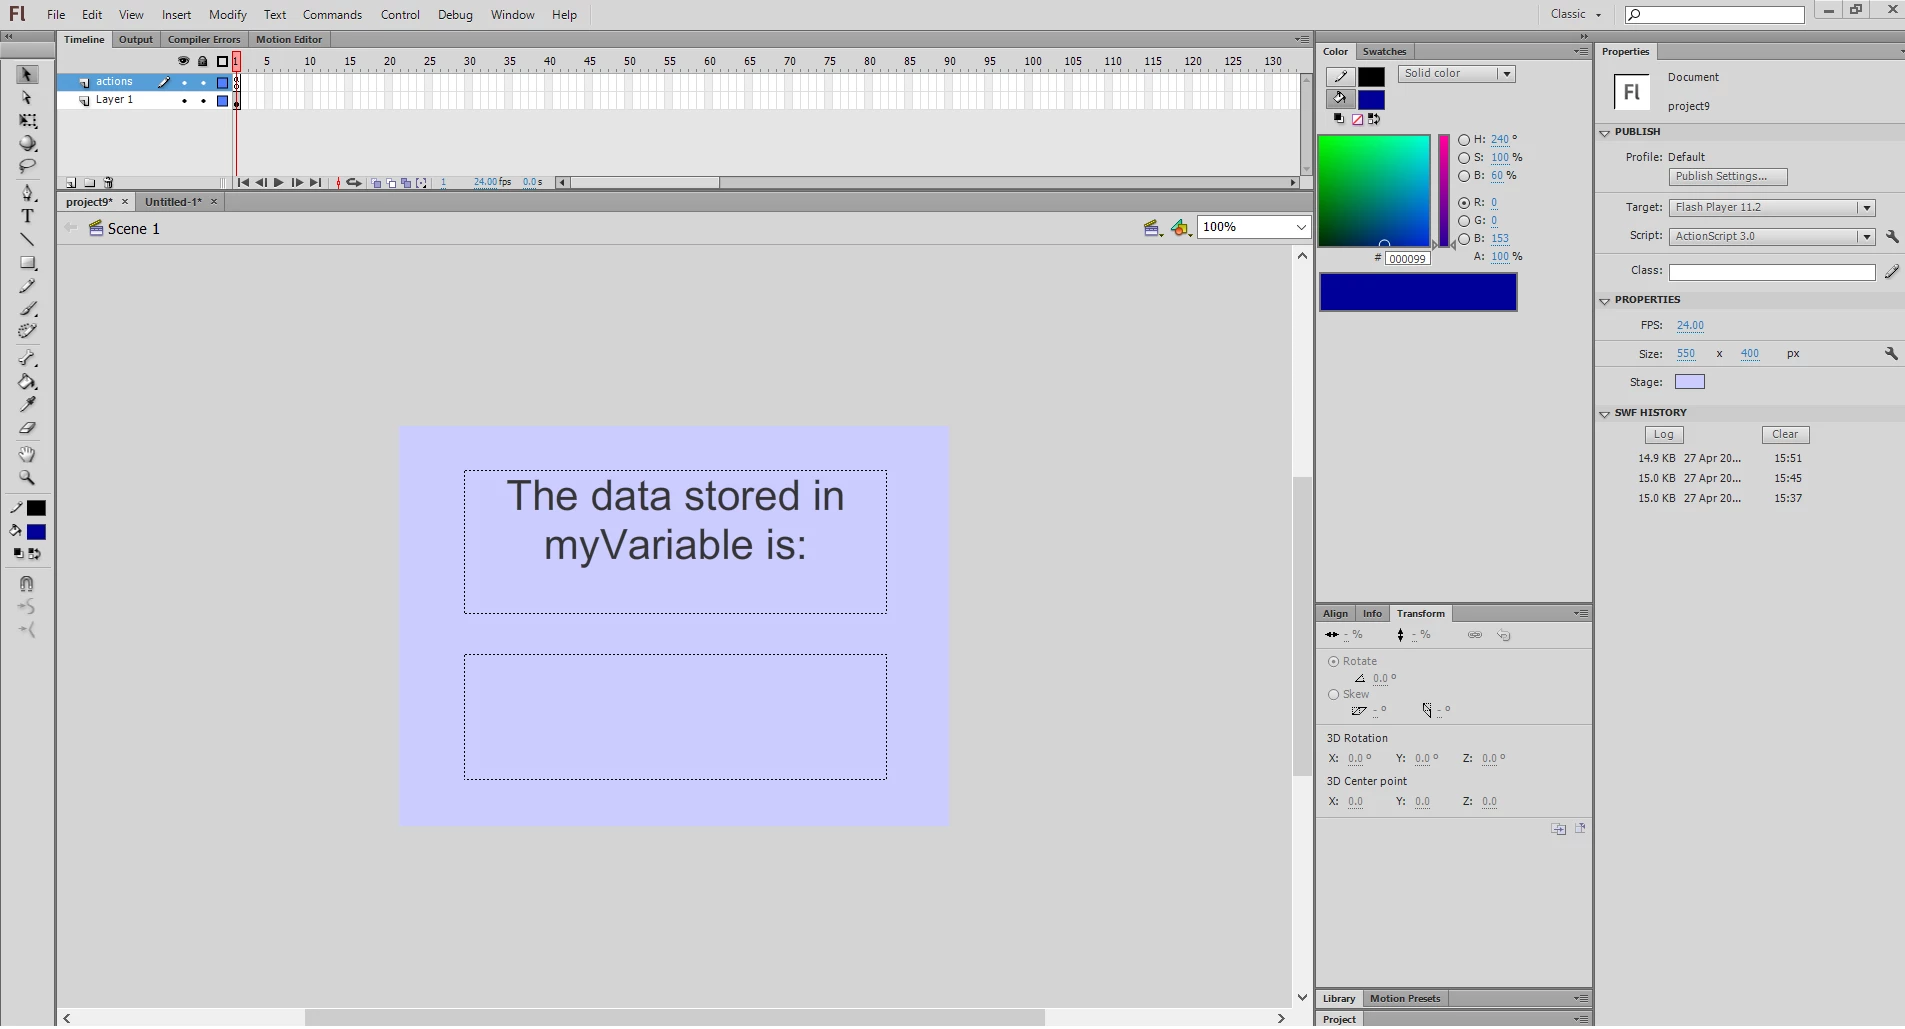Open the Commands menu

[332, 15]
